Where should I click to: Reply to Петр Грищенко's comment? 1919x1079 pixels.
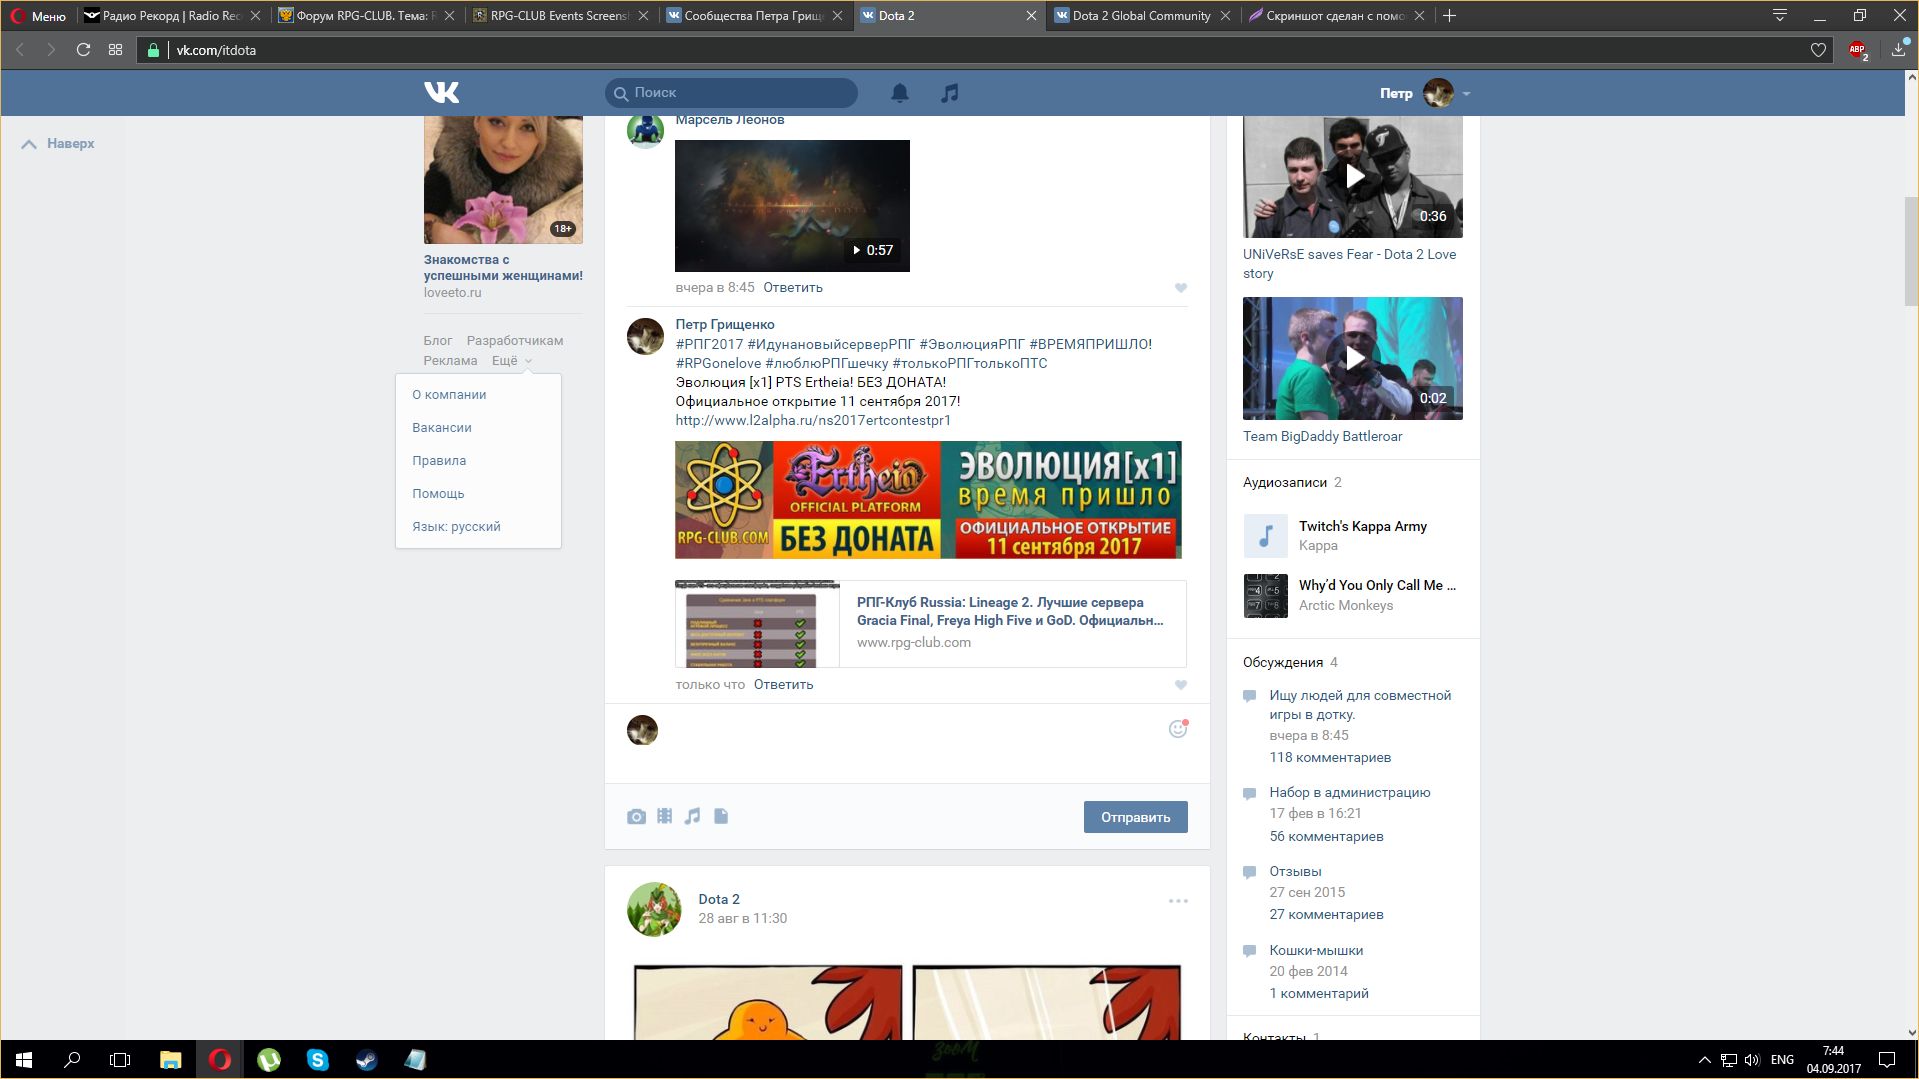(x=783, y=685)
